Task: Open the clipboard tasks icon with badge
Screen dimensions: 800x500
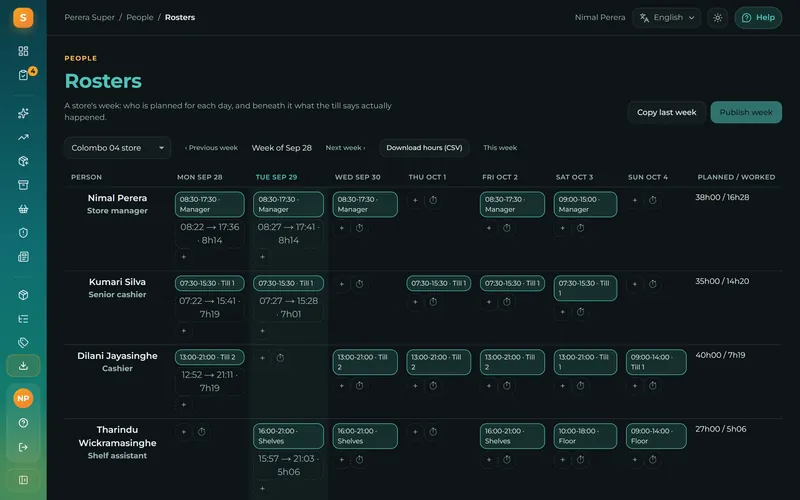Action: tap(23, 75)
